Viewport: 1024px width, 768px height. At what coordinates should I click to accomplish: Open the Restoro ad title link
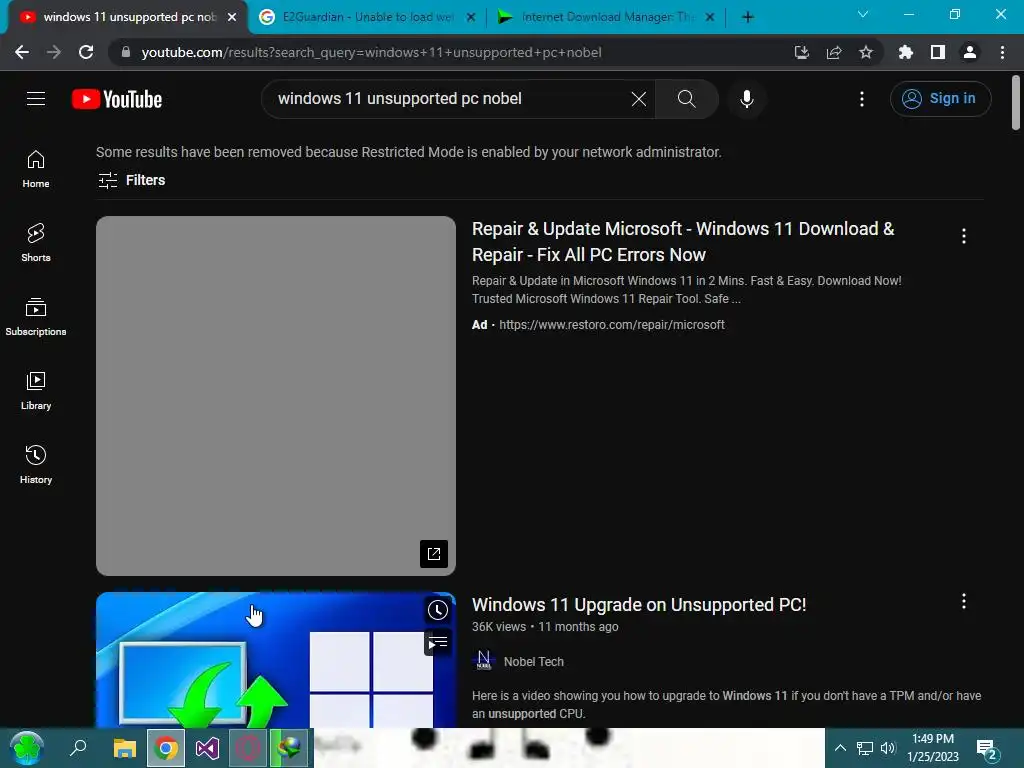[682, 242]
